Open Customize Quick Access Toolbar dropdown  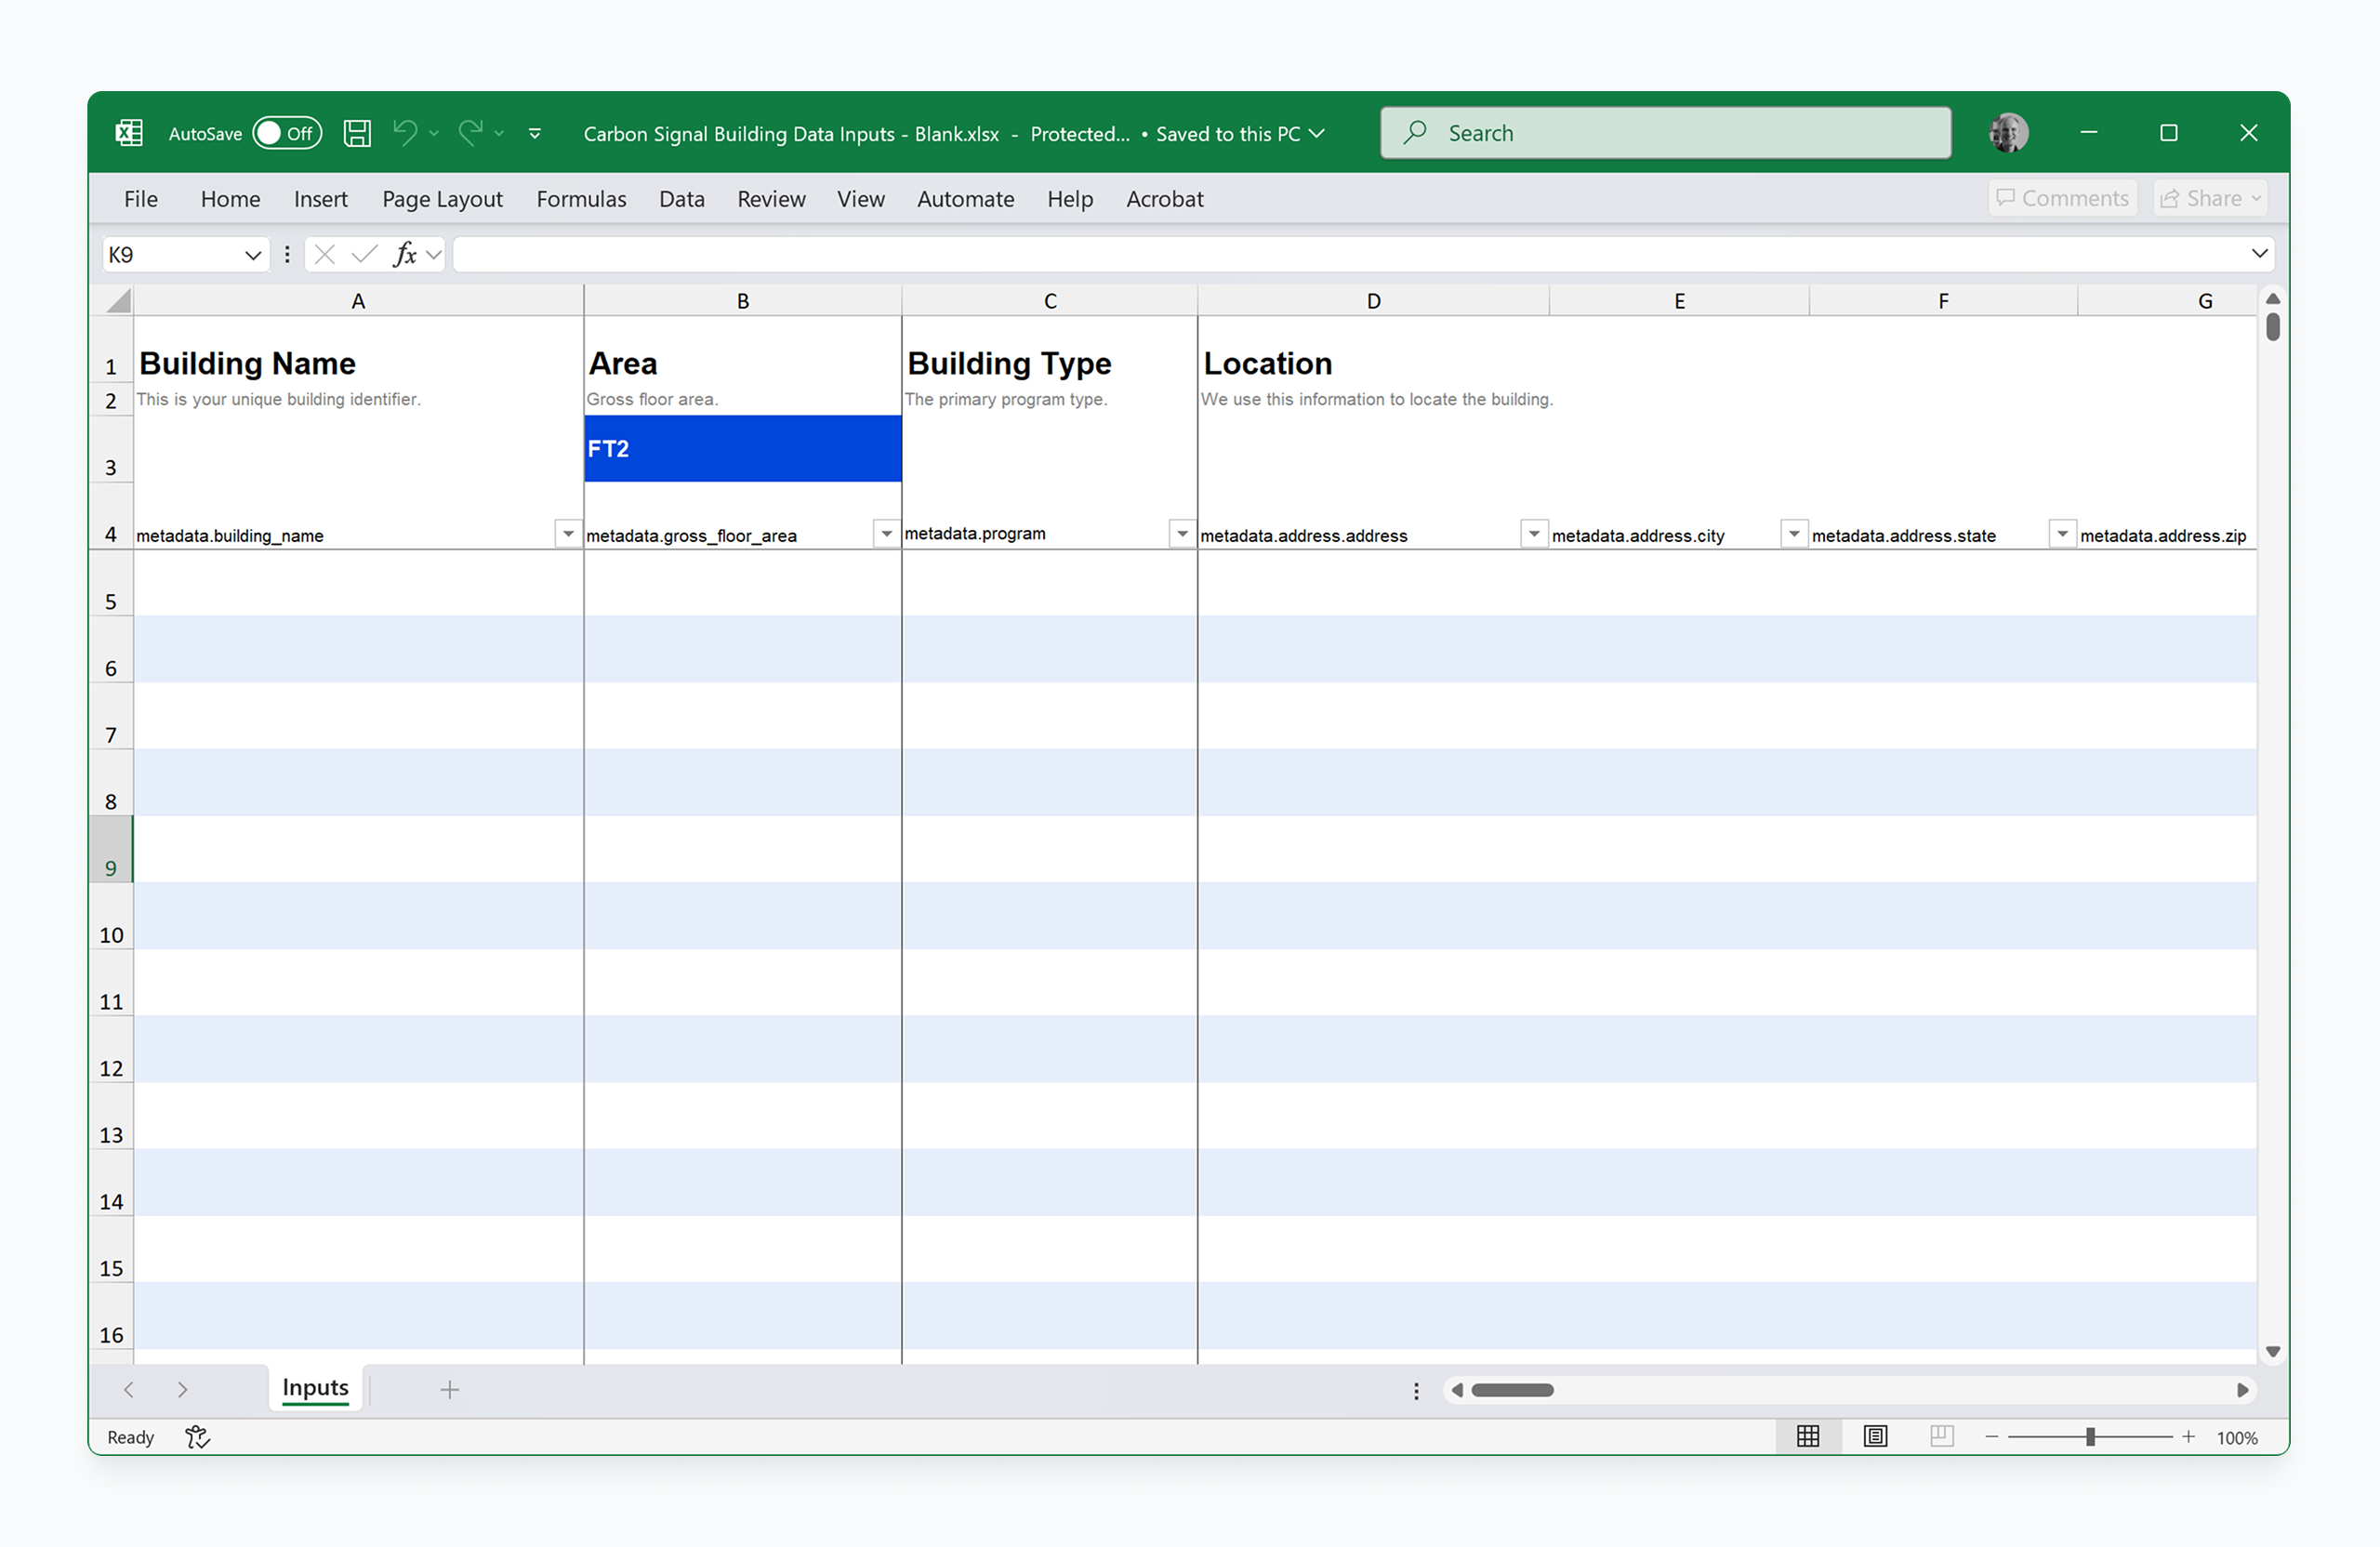(x=535, y=133)
